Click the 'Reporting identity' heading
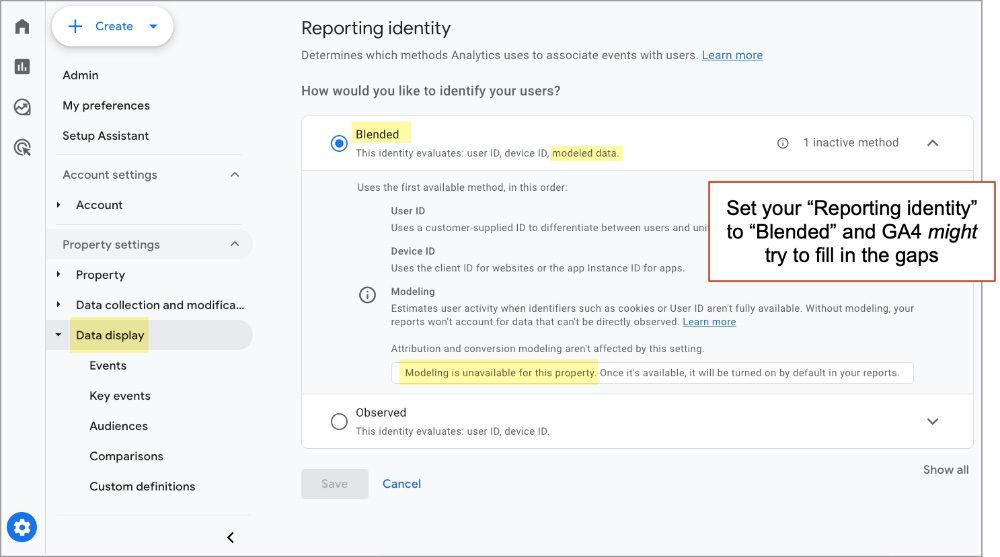This screenshot has width=1000, height=557. click(376, 28)
